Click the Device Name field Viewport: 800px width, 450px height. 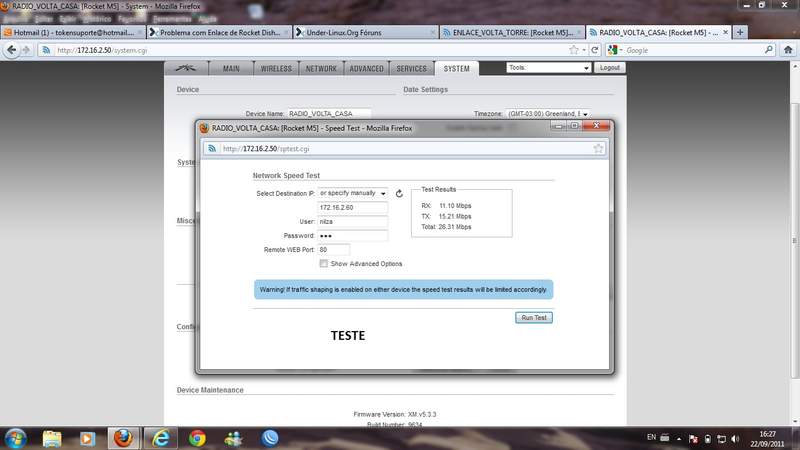click(329, 114)
